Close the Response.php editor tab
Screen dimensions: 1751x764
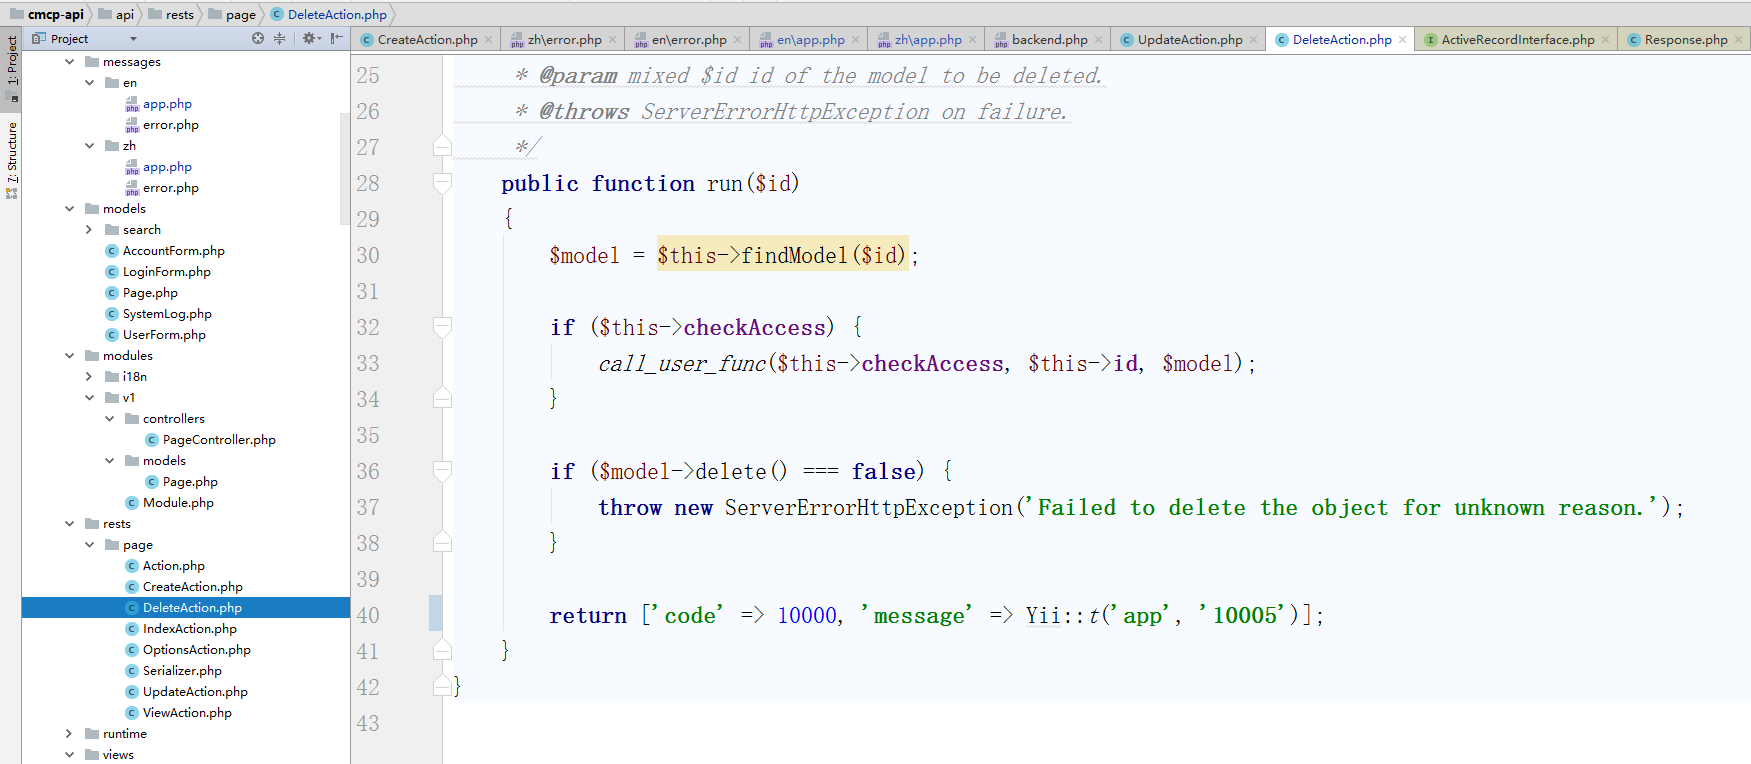[1738, 40]
